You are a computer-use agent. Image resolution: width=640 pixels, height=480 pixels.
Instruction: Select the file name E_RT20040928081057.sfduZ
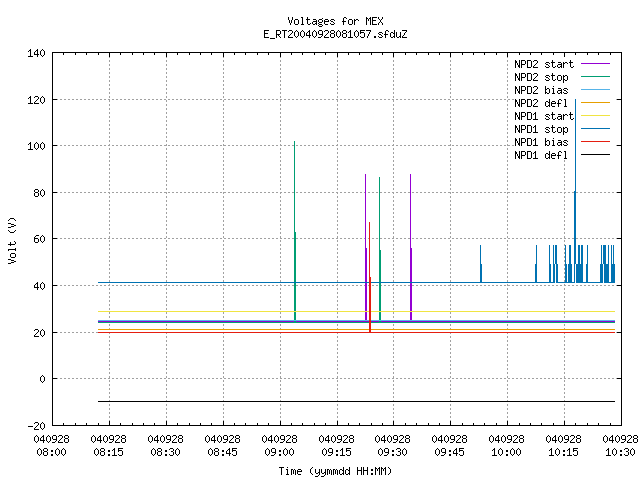pos(335,34)
